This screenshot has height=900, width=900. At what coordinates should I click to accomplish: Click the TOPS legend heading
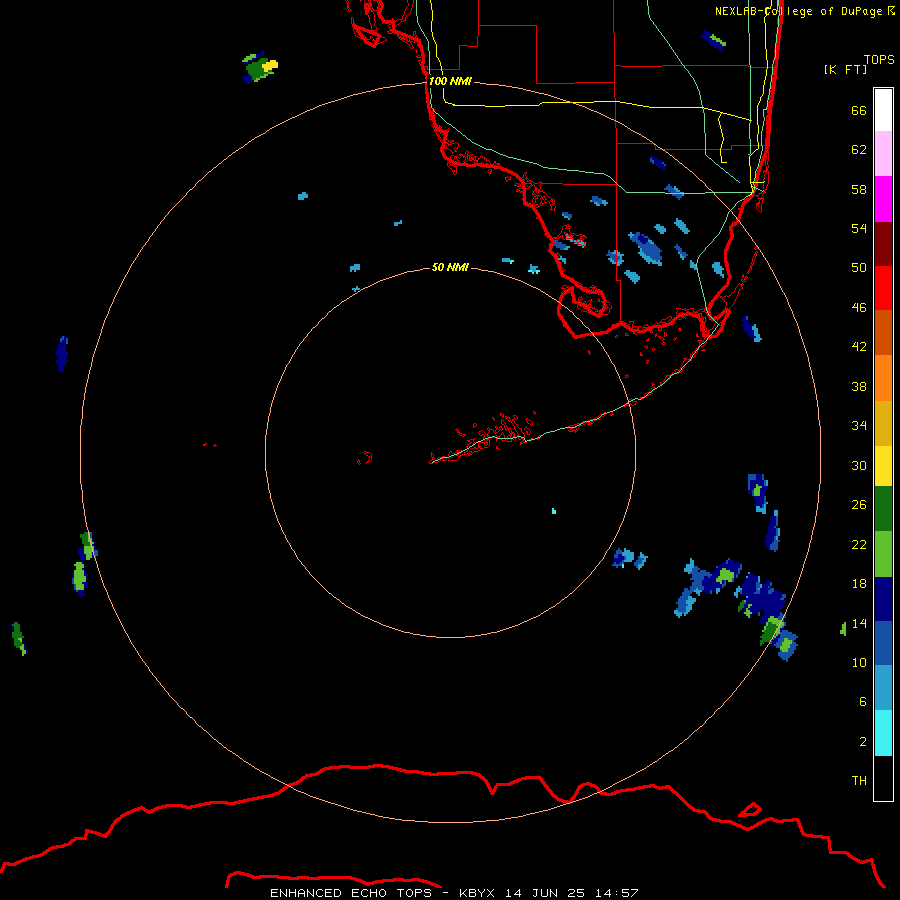[879, 60]
